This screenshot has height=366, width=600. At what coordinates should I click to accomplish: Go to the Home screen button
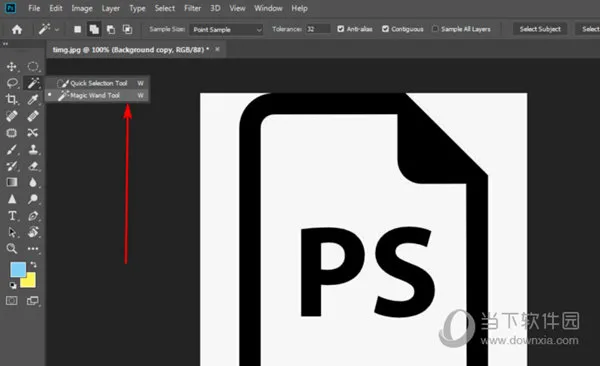tap(17, 29)
